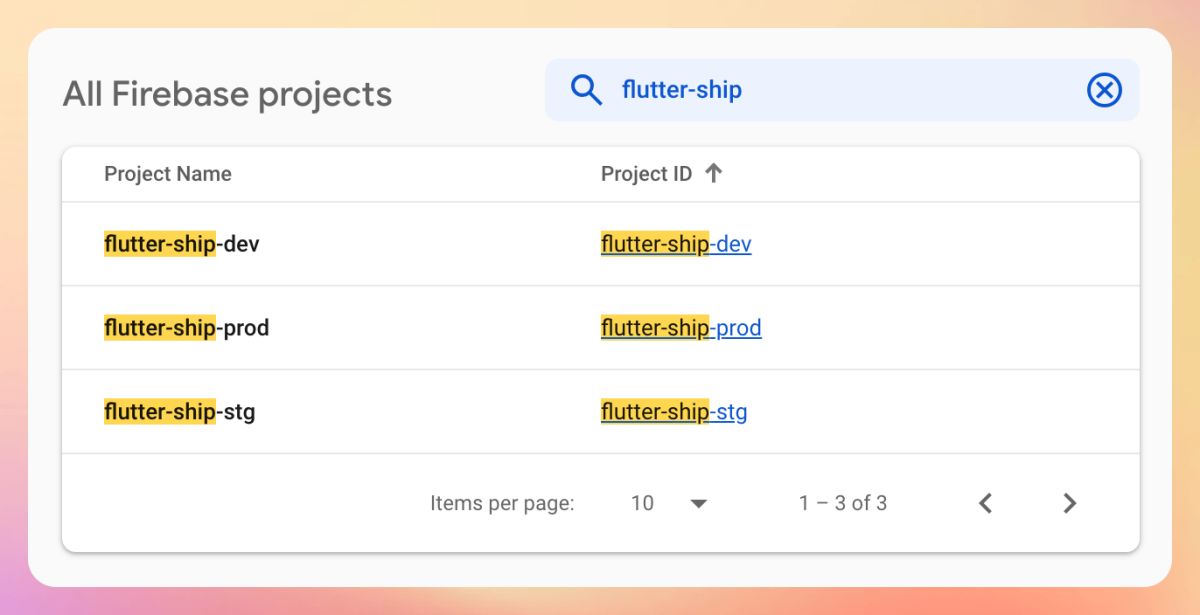Click the All Firebase projects heading

pos(227,94)
